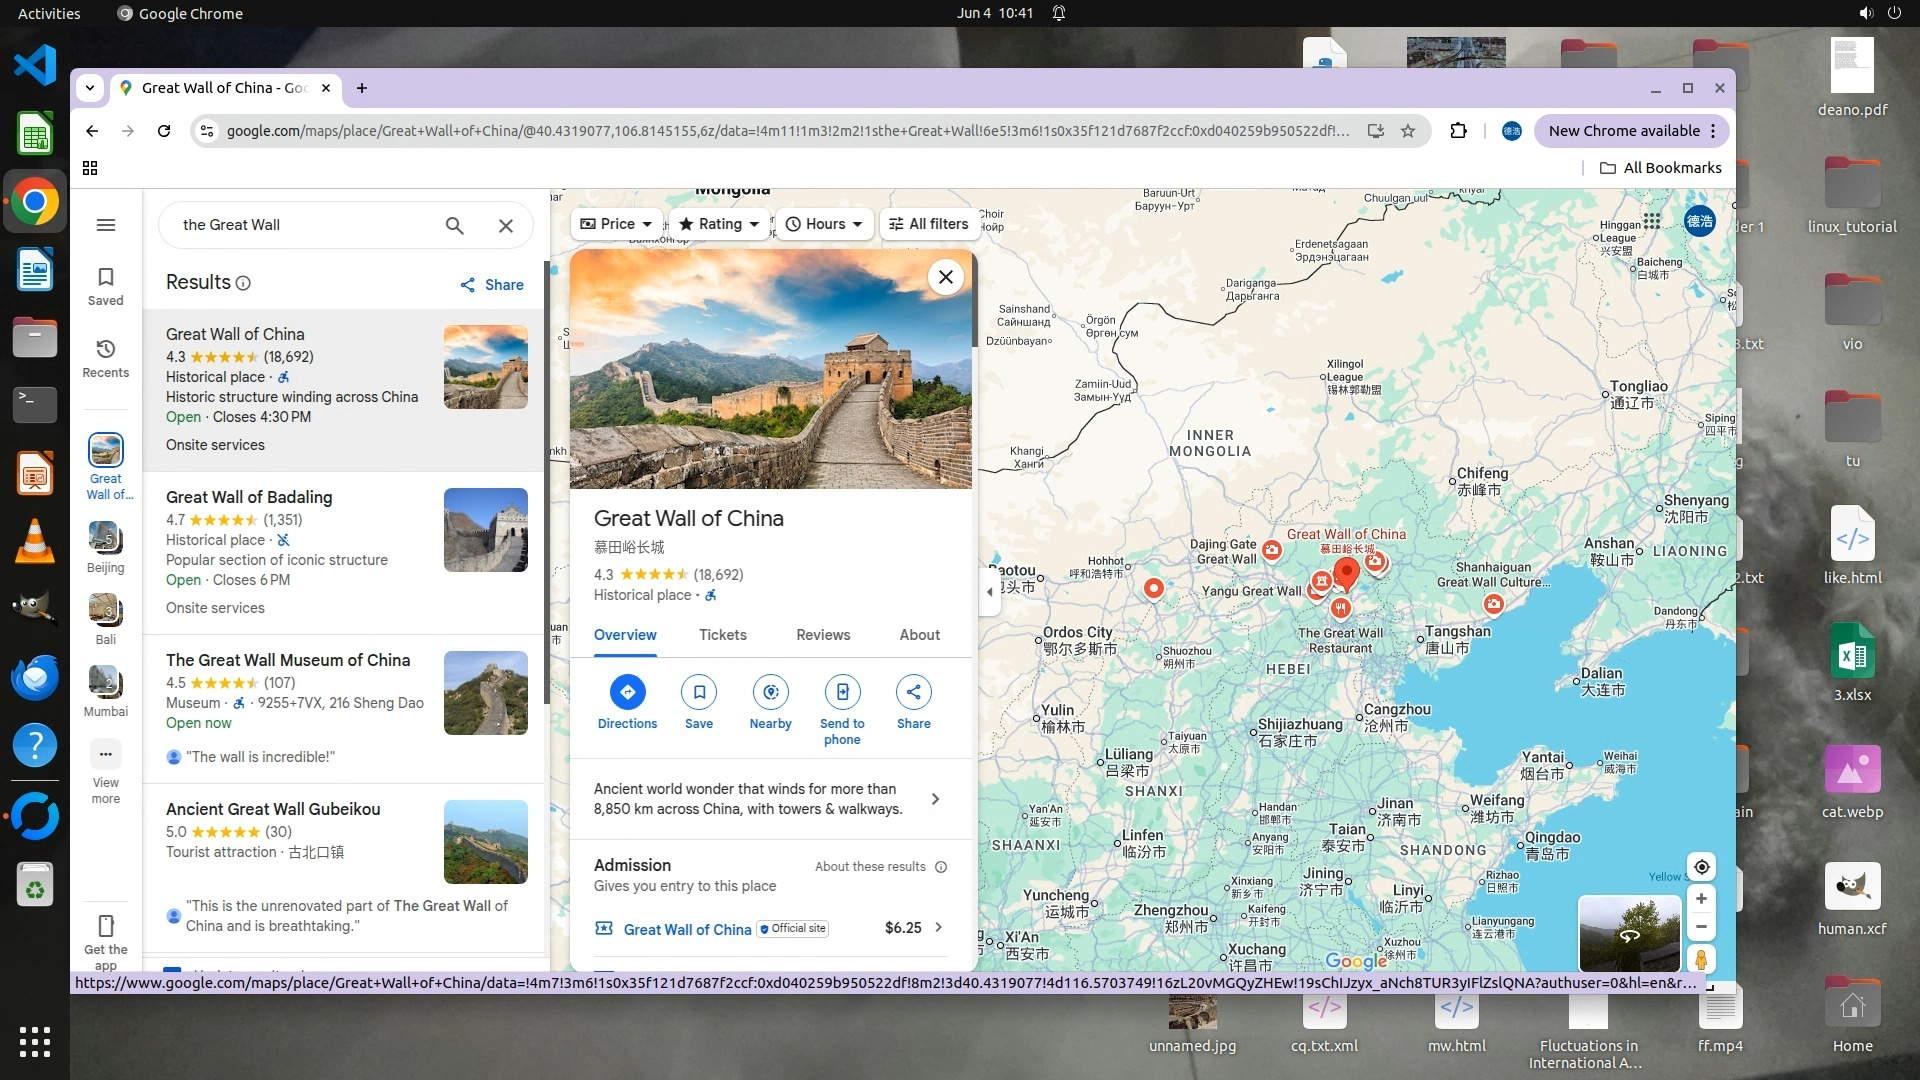Viewport: 1920px width, 1080px height.
Task: Open Great Wall of China official site link
Action: click(x=687, y=929)
